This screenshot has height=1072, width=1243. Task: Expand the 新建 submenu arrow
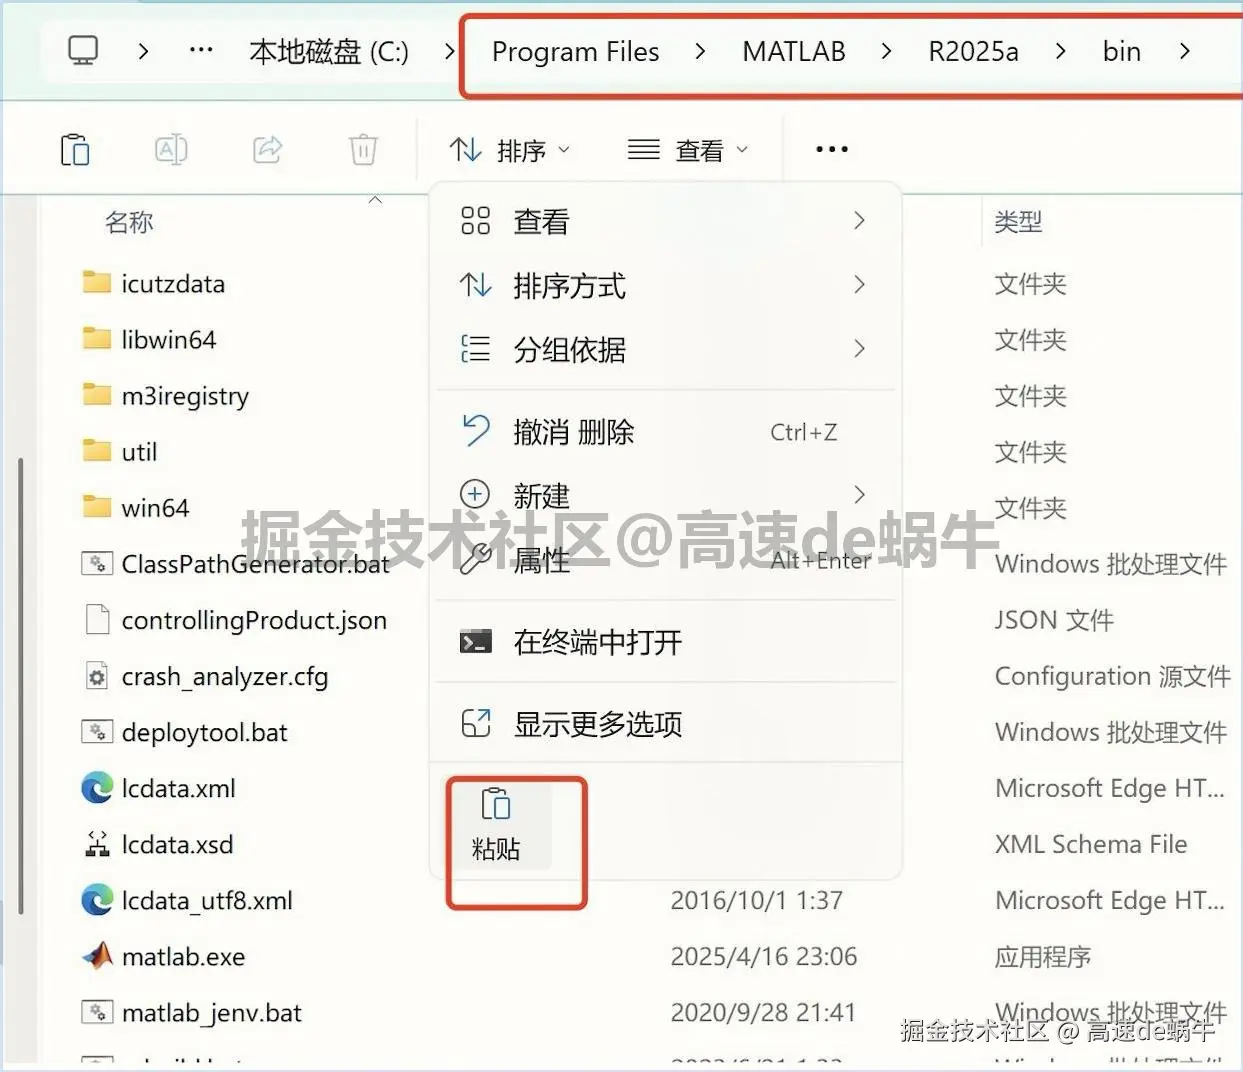[858, 494]
